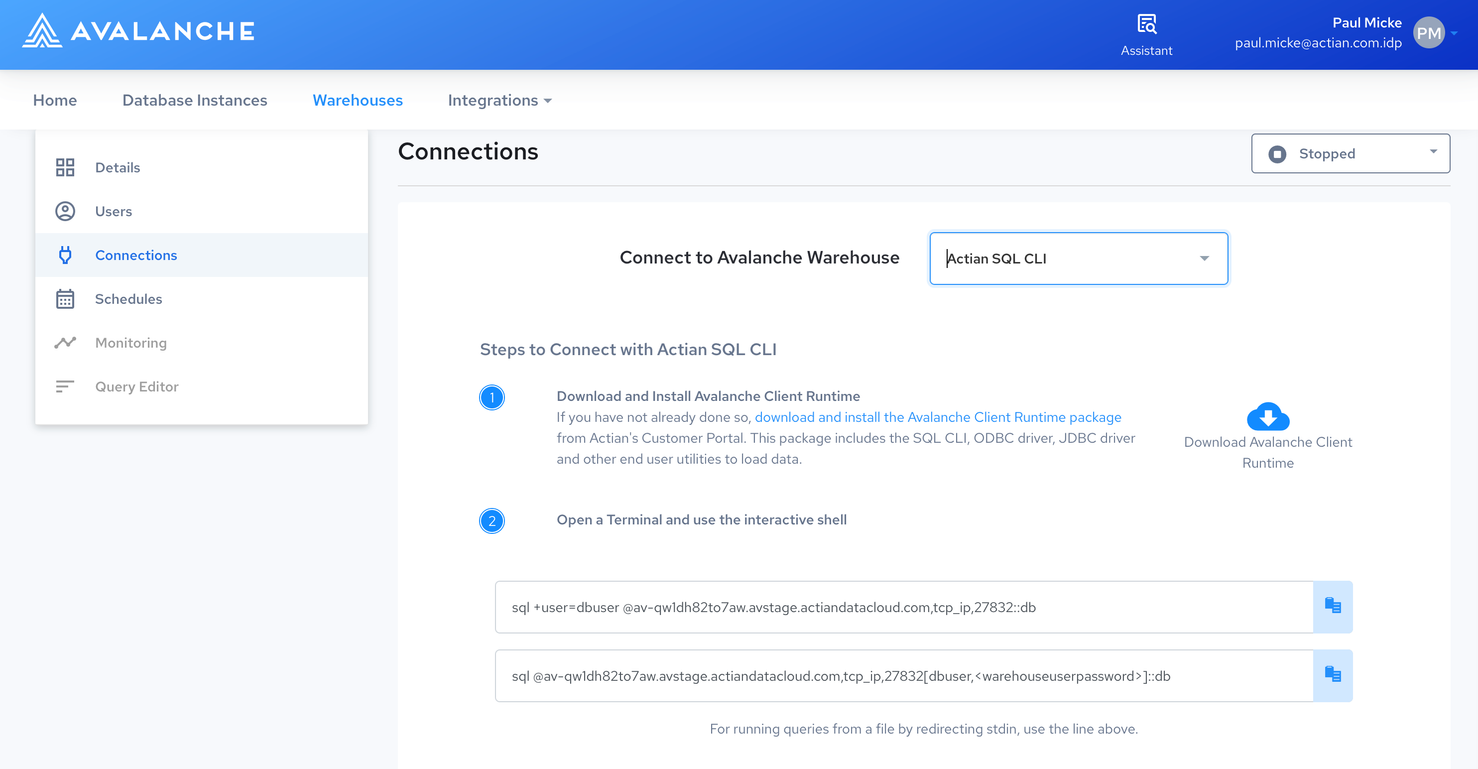Click the Stopped status icon
Viewport: 1478px width, 769px height.
(1277, 154)
